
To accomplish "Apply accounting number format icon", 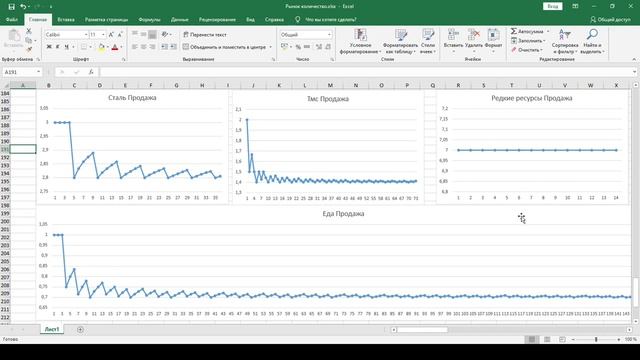I will [284, 47].
